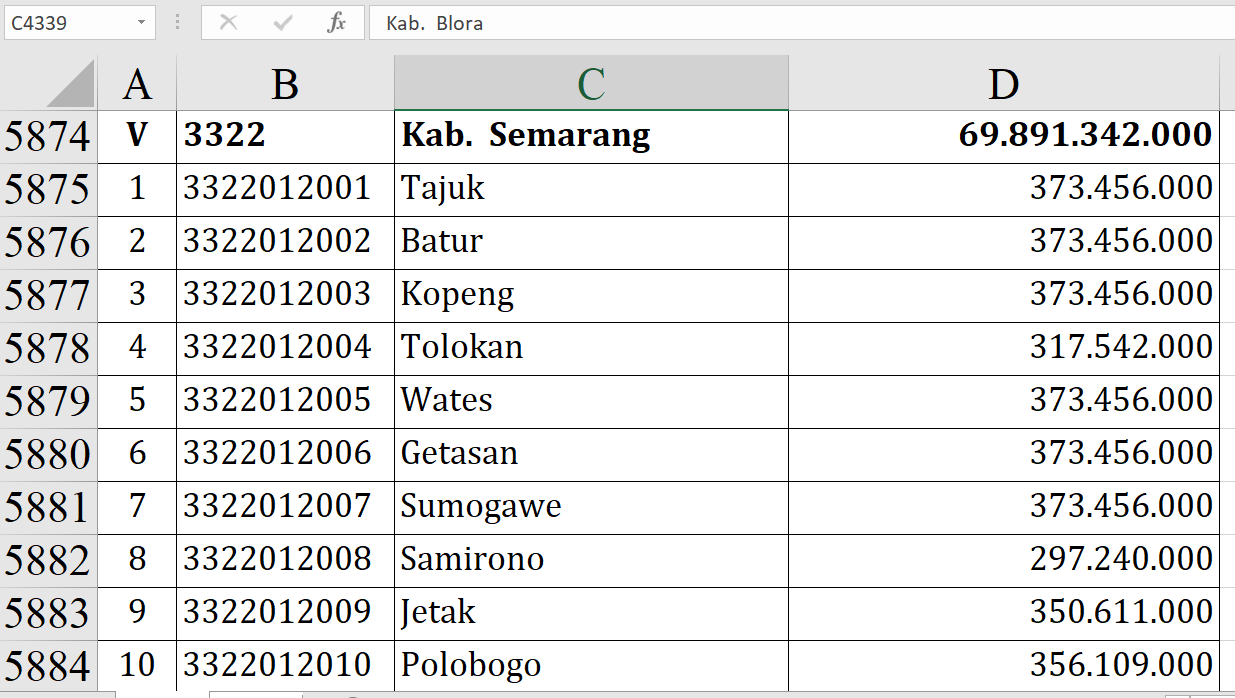This screenshot has height=698, width=1235.
Task: Click the formula bar containing Kab. Blora
Action: point(800,22)
